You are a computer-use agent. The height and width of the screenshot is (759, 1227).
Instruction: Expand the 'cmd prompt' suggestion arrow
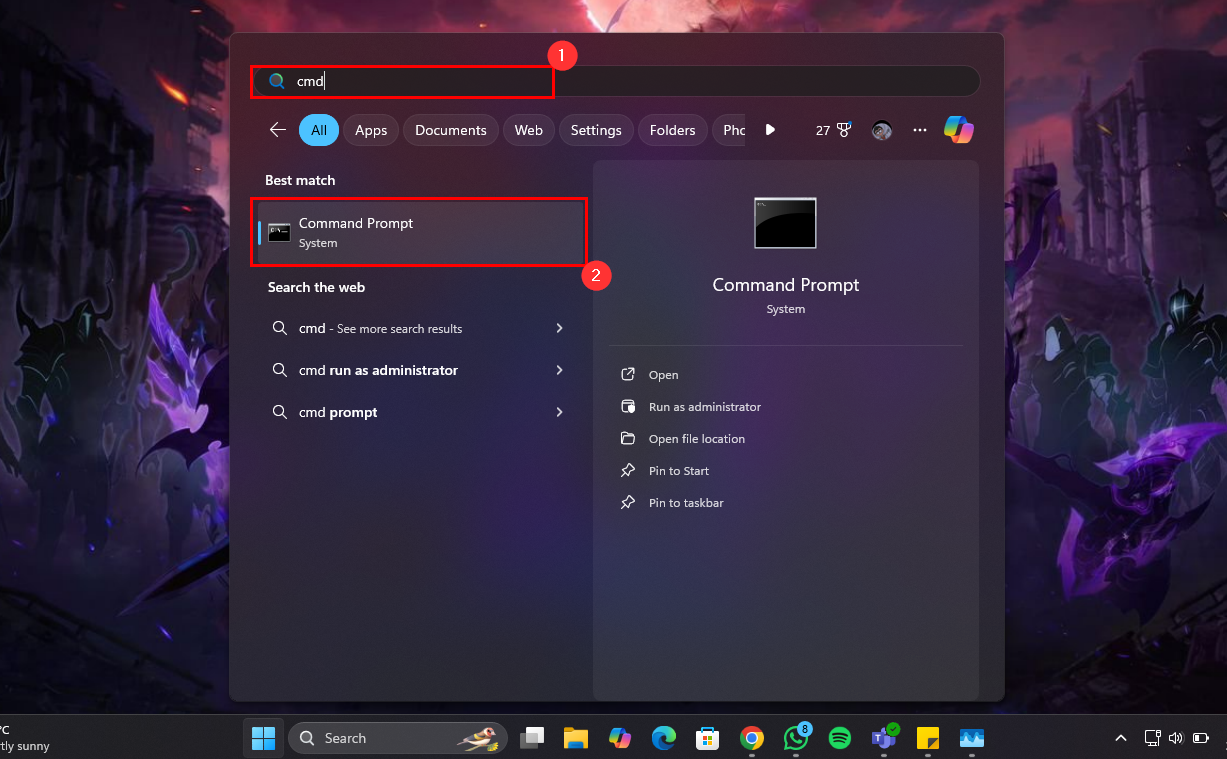(559, 412)
